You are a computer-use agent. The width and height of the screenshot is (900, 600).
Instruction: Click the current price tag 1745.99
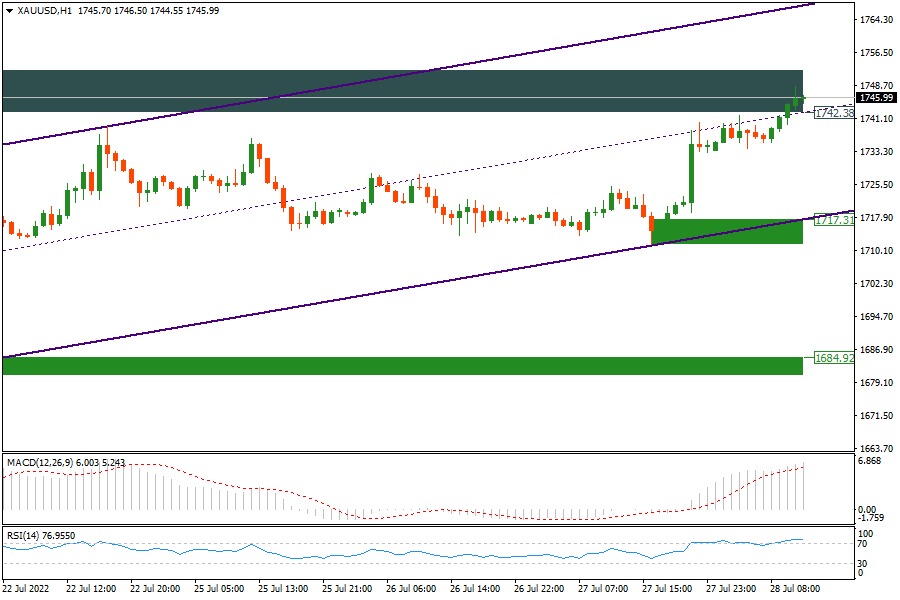click(x=875, y=97)
